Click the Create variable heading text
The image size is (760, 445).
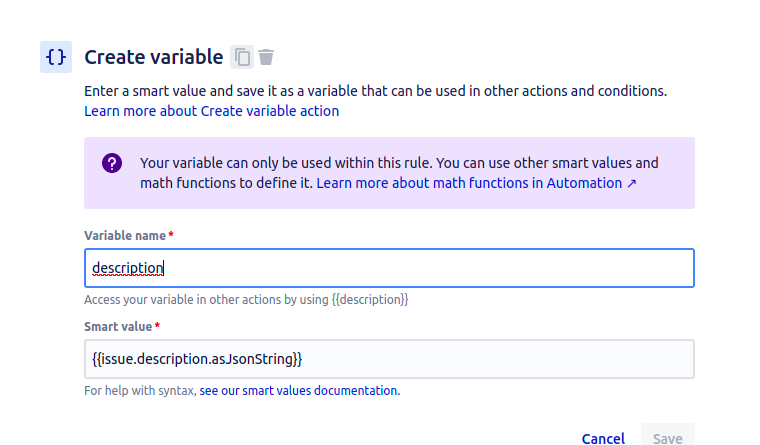154,57
